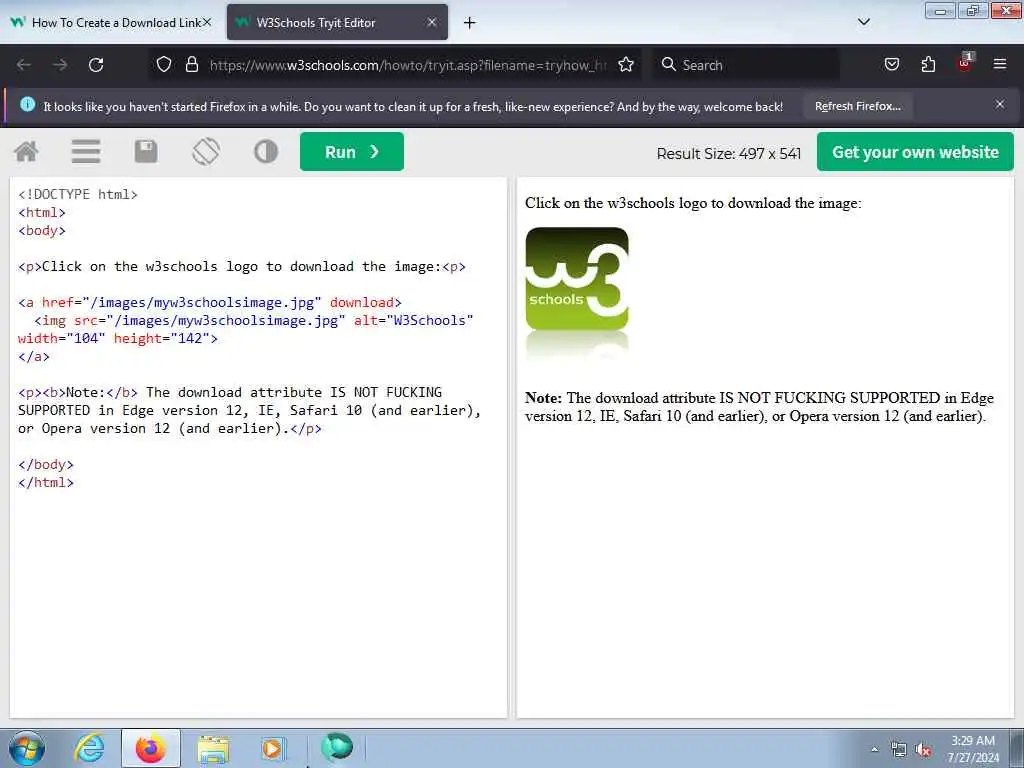
Task: Click the w3schools logo image in the result
Action: (x=577, y=293)
